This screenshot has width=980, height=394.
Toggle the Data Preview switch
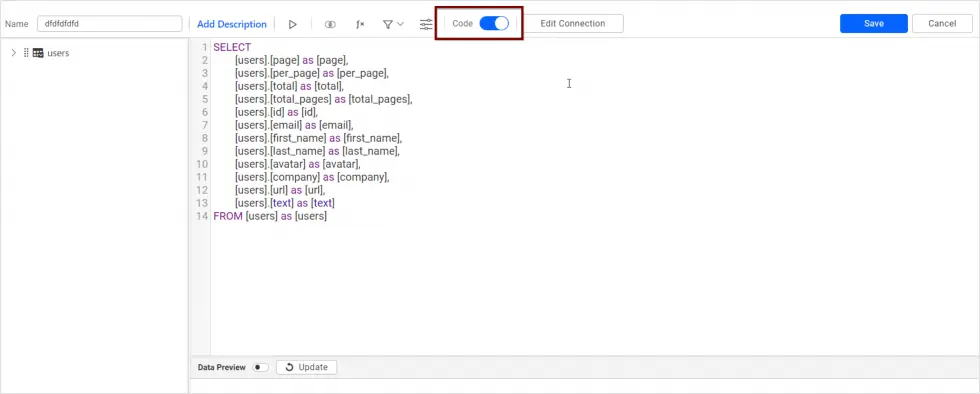pyautogui.click(x=260, y=368)
